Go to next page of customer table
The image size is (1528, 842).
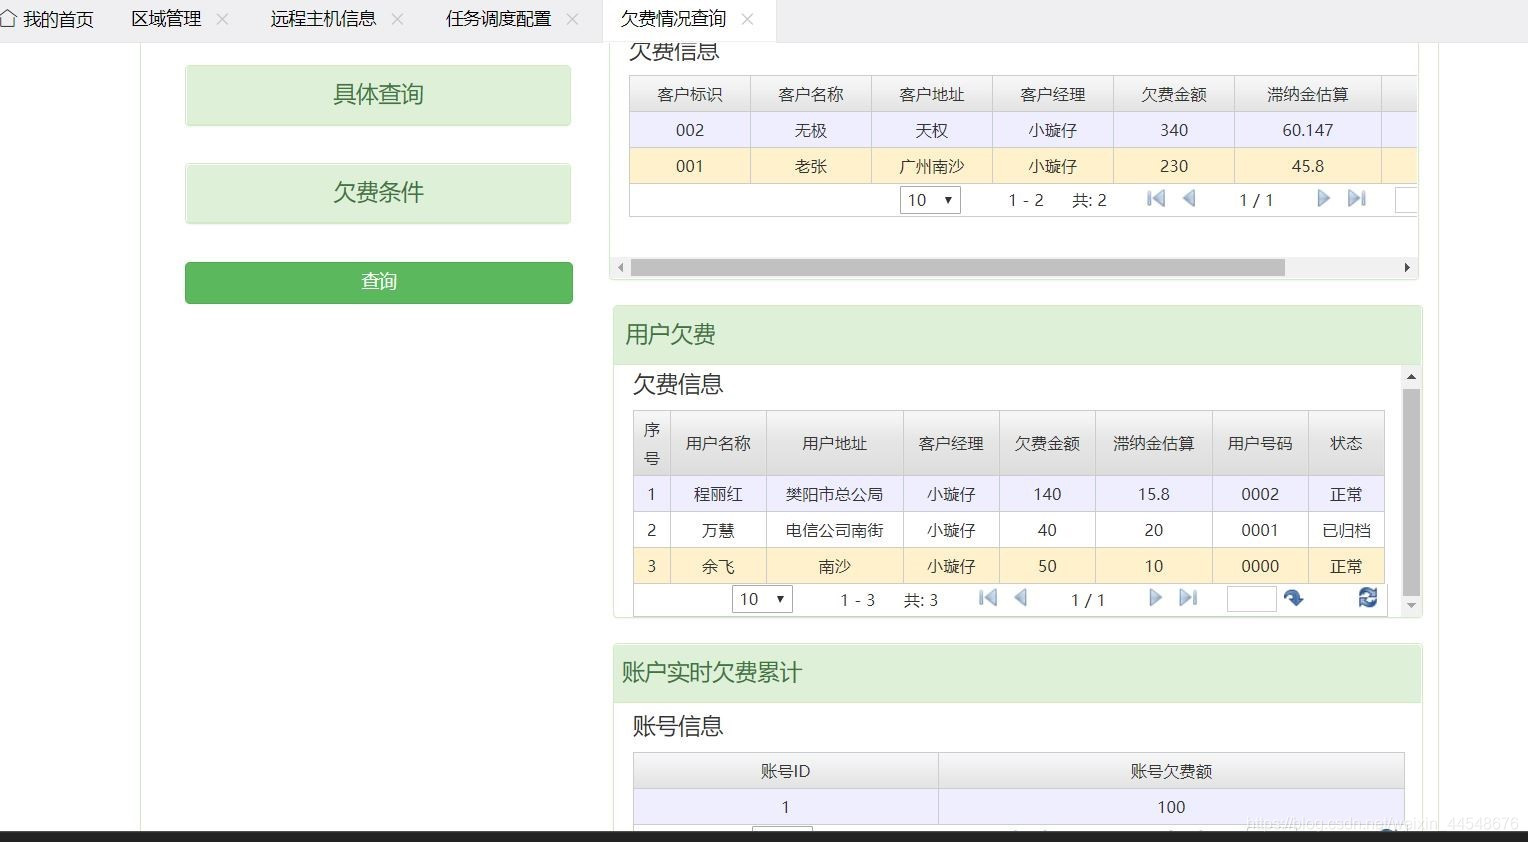[1323, 199]
